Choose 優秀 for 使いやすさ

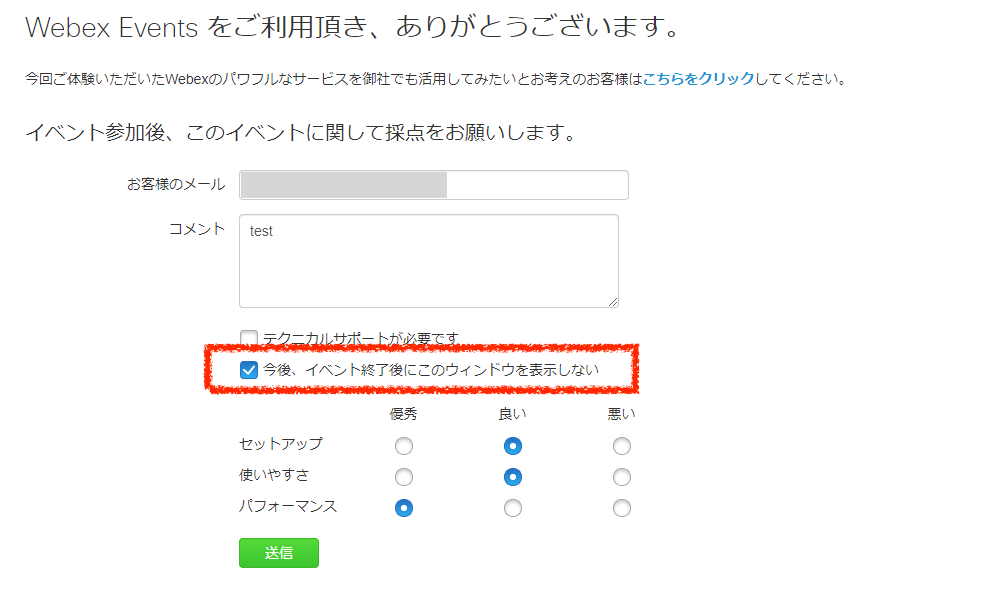pos(404,477)
